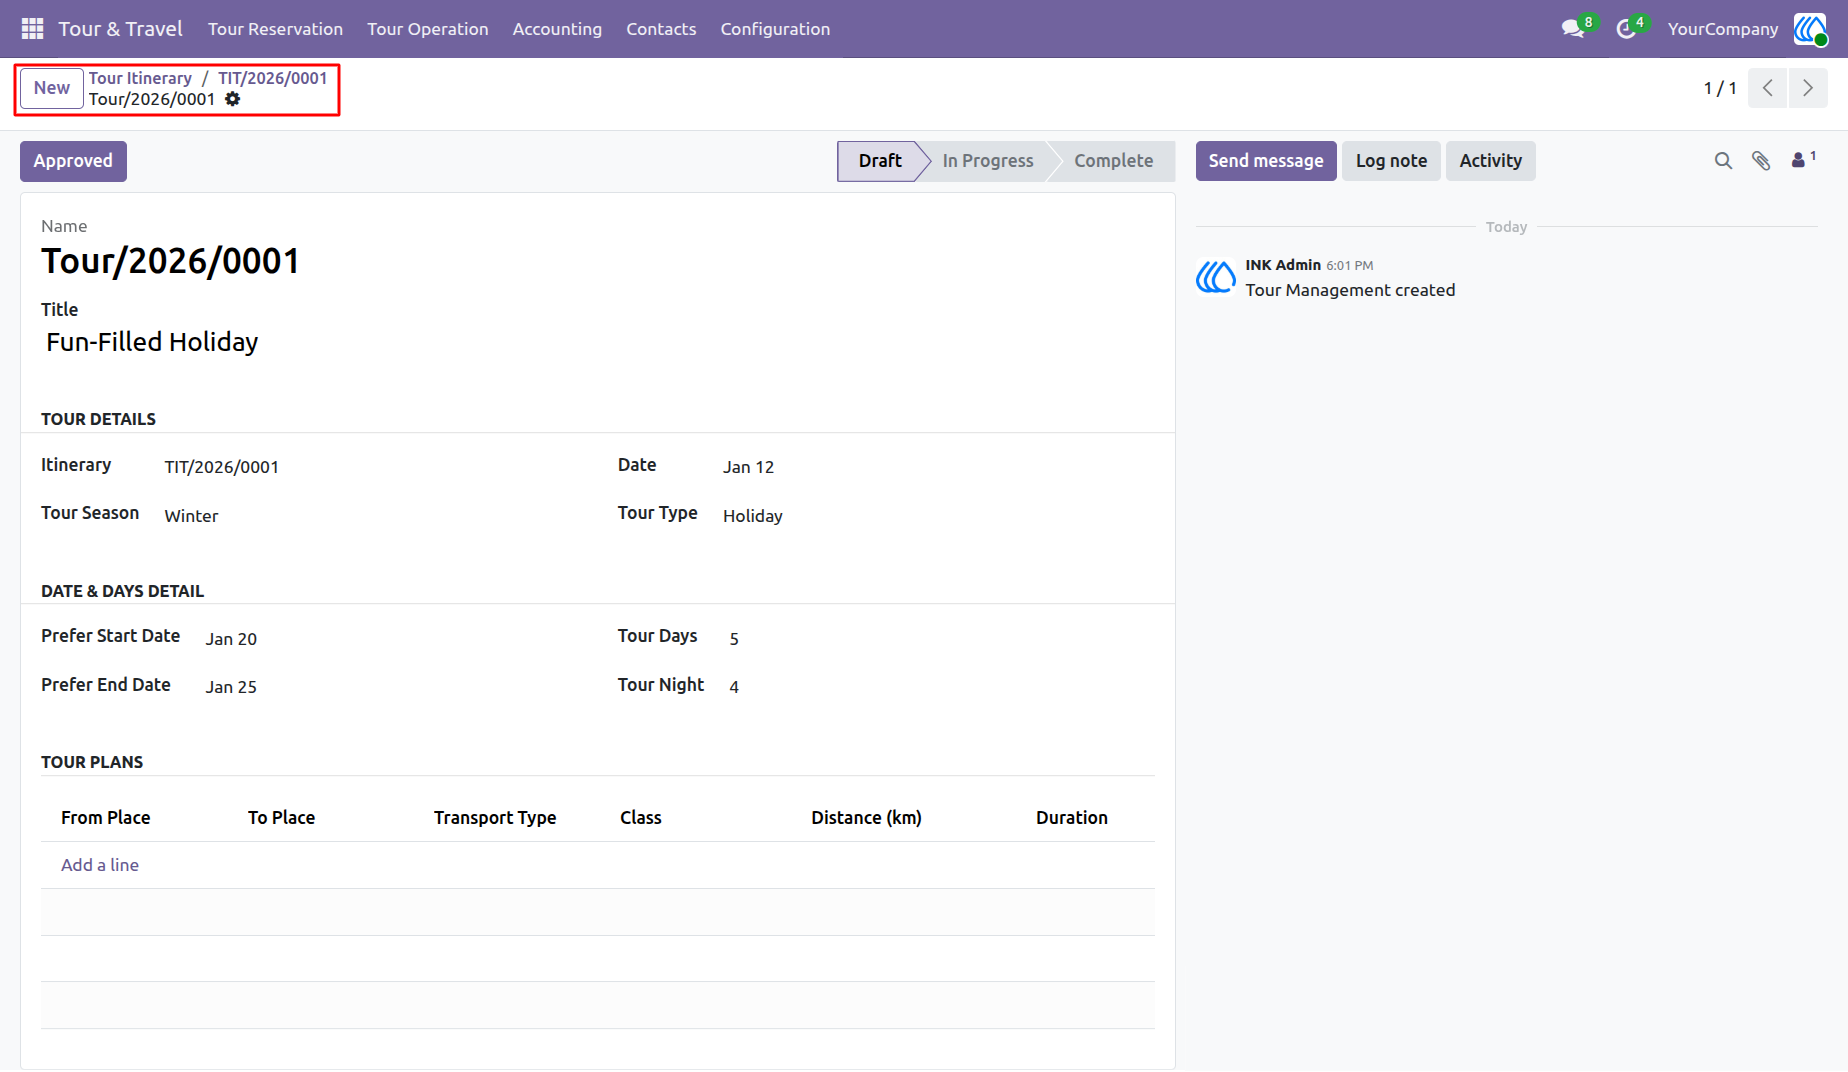1848x1072 pixels.
Task: Open the conversations messages icon
Action: (1573, 29)
